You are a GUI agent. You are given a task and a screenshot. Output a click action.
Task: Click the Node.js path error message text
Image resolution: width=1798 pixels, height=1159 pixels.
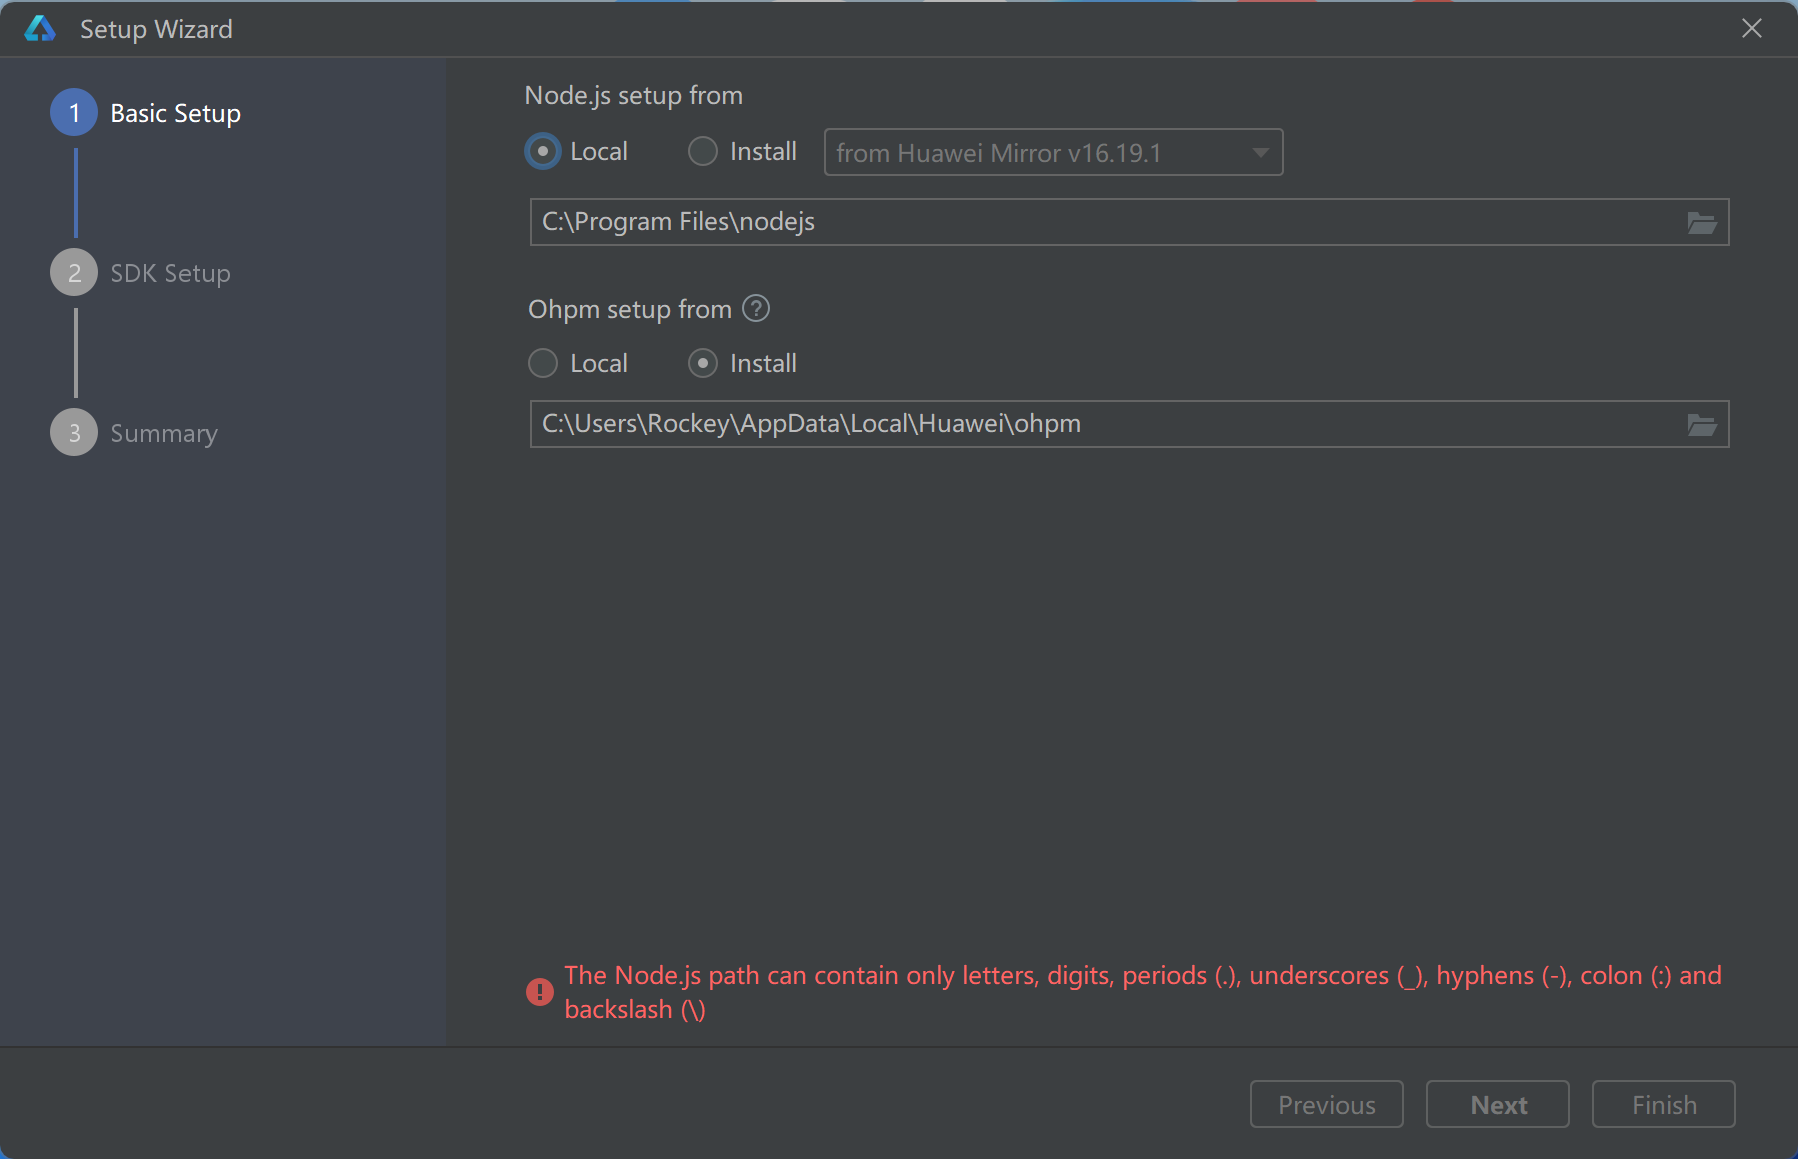point(1143,992)
